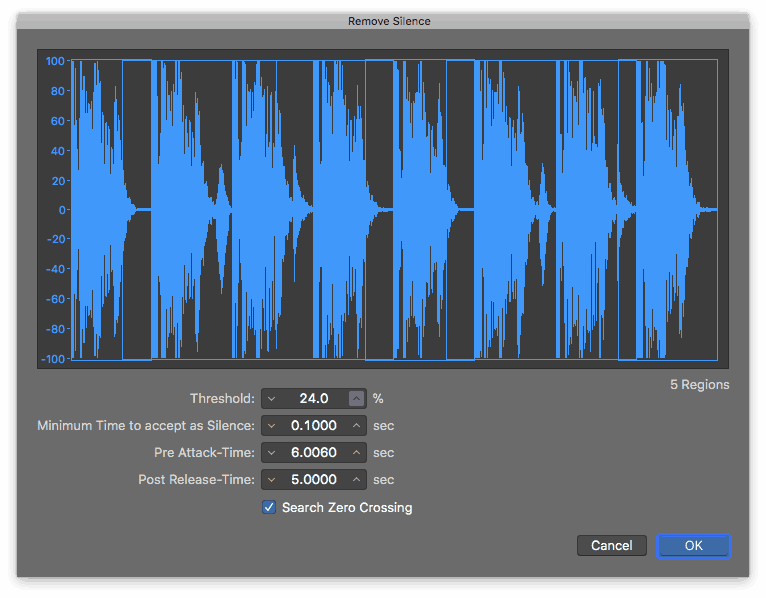This screenshot has height=598, width=766.
Task: Increase Threshold with the up arrow
Action: (357, 398)
